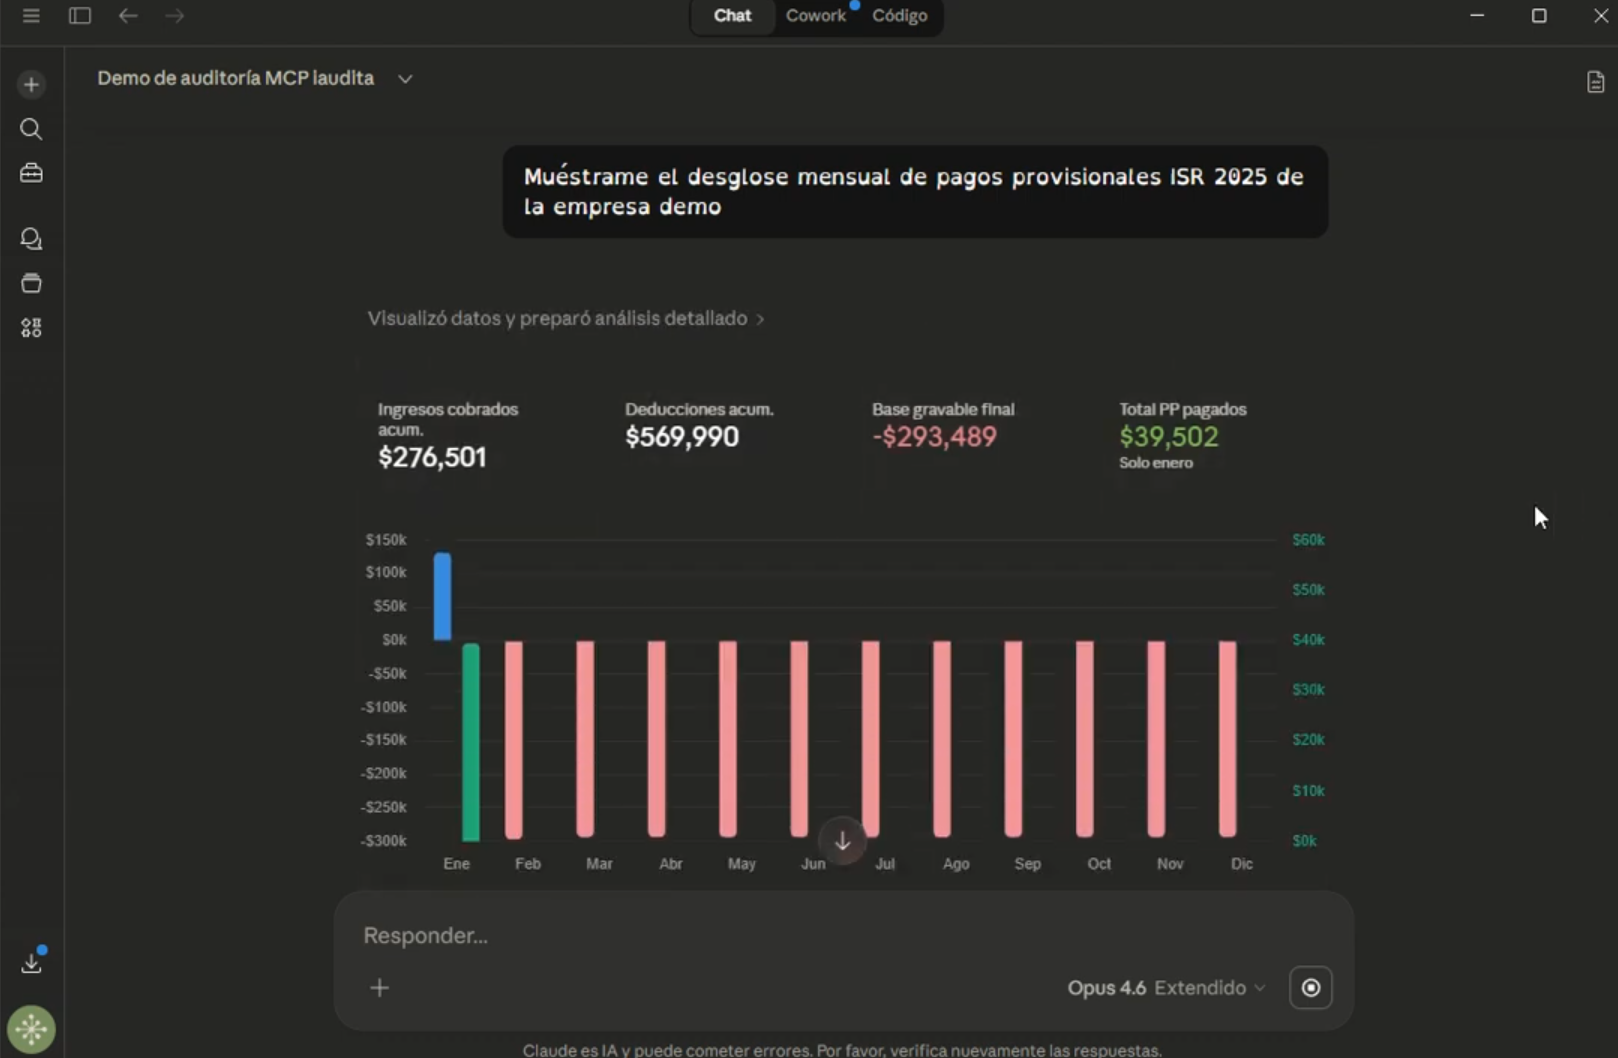Click the 'Total PP pagados' label
This screenshot has height=1058, width=1618.
(x=1183, y=409)
